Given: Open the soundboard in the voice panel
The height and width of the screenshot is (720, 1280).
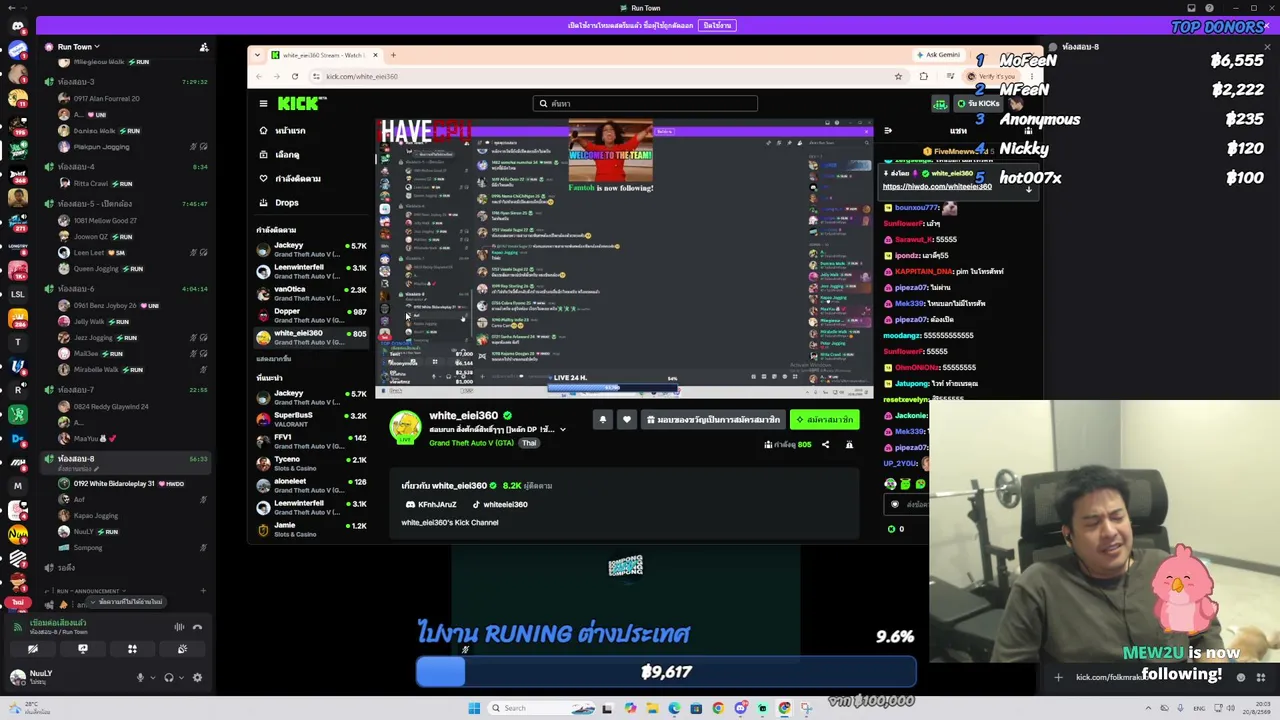Looking at the screenshot, I should click(x=182, y=649).
